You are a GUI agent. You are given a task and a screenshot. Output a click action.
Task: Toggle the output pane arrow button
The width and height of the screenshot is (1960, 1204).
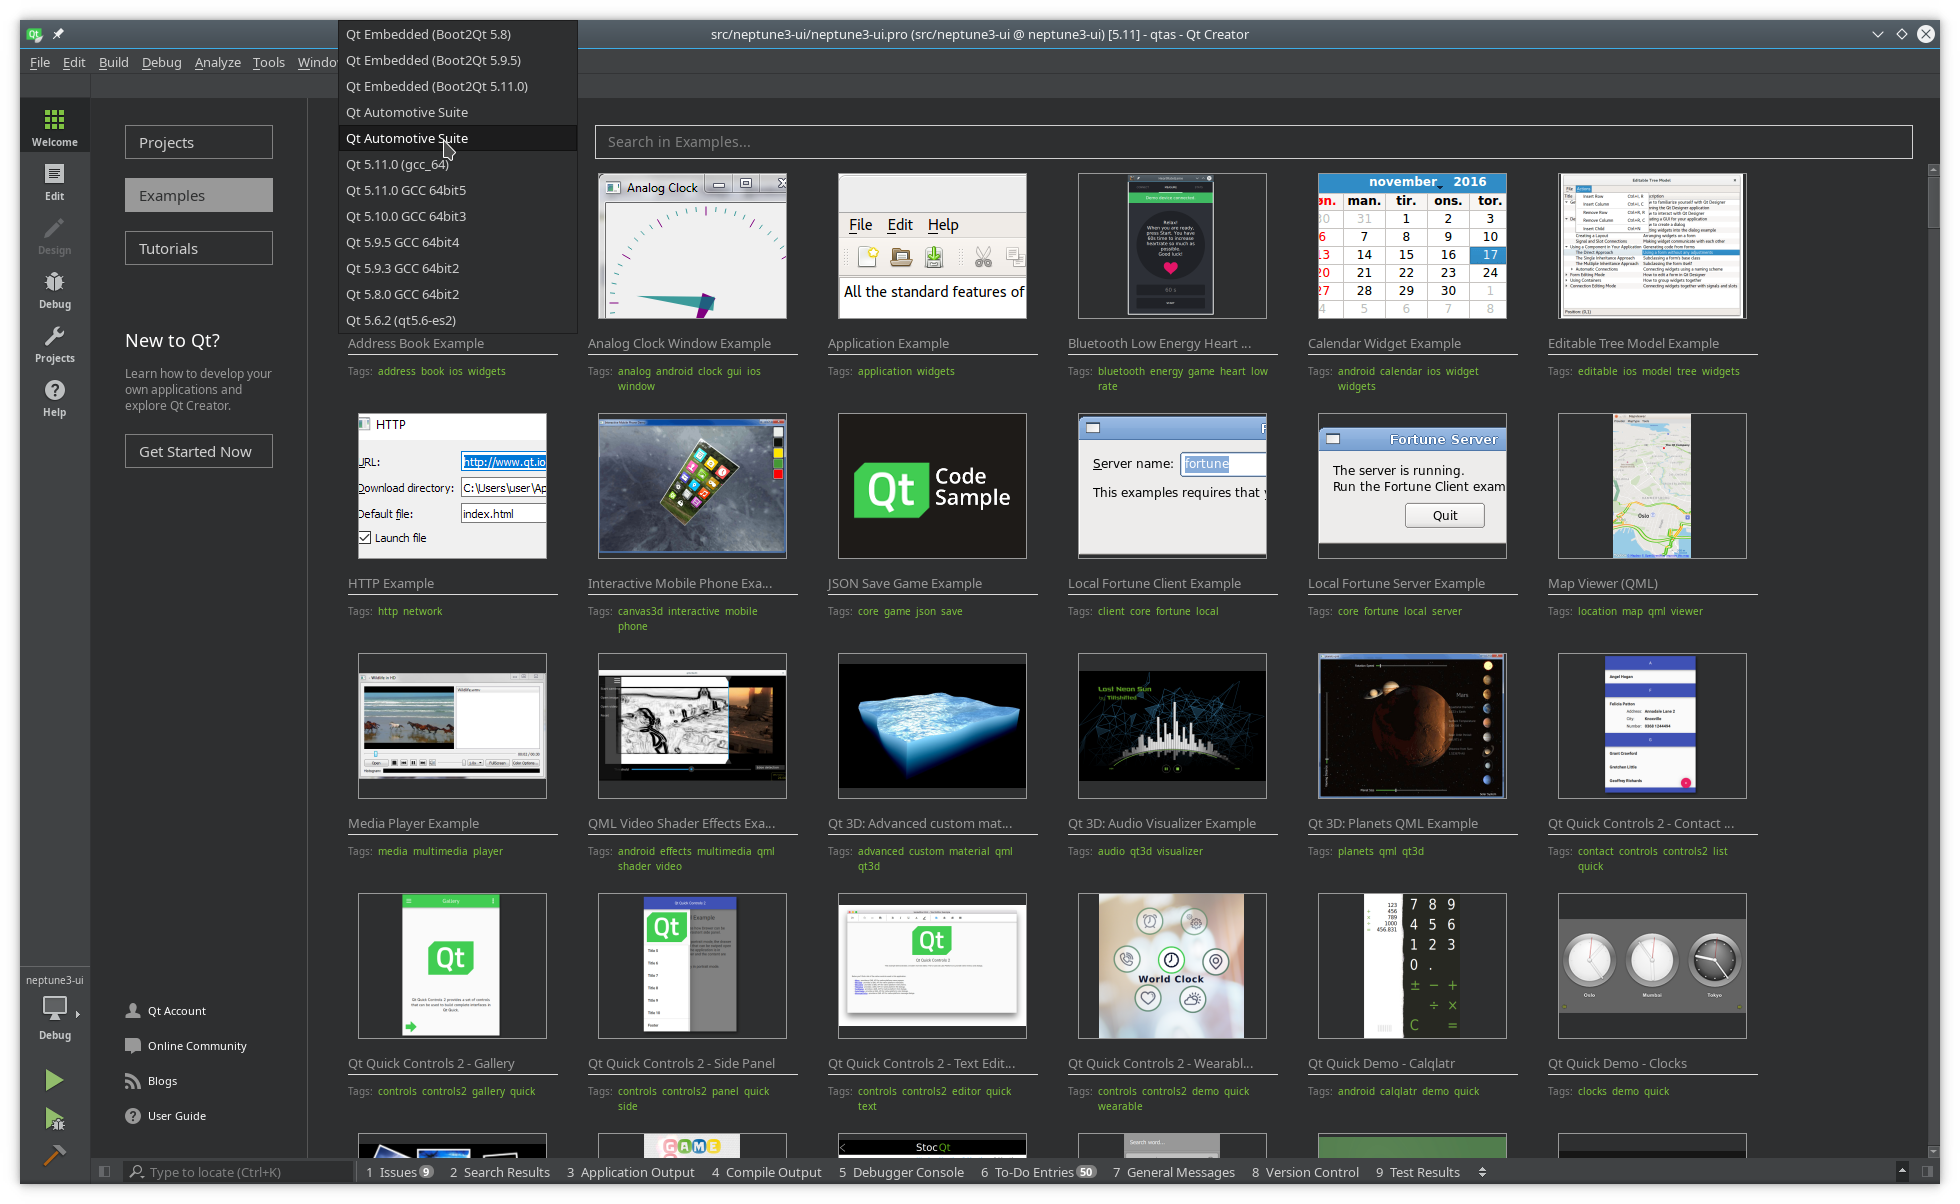(x=1901, y=1172)
